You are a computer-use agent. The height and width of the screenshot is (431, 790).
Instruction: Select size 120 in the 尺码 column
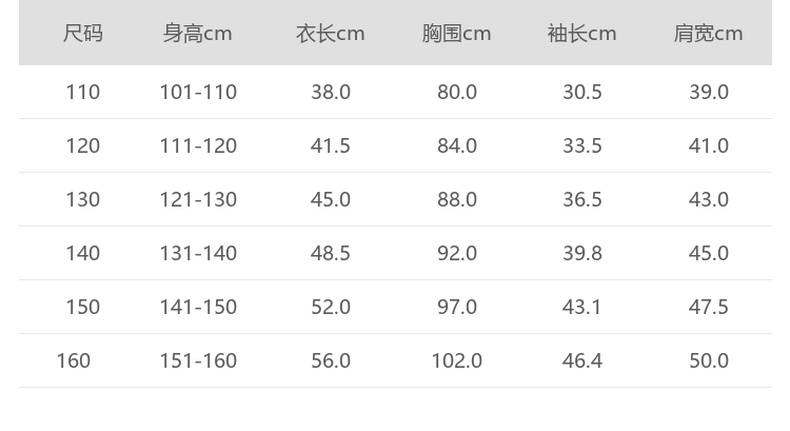tap(83, 146)
